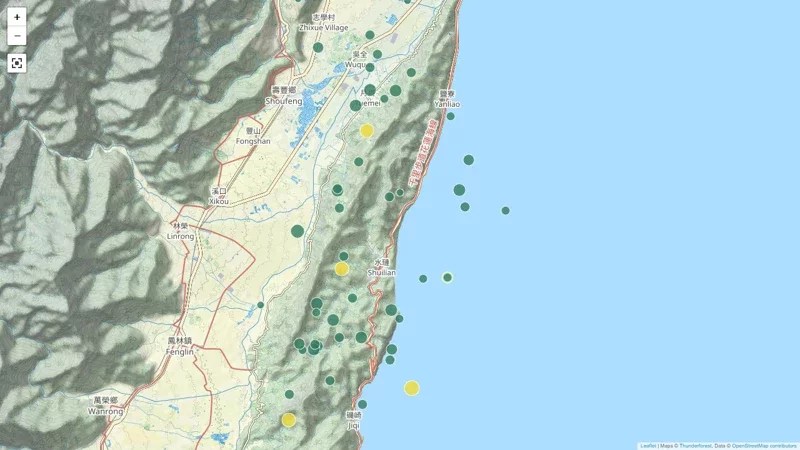The height and width of the screenshot is (450, 800).
Task: Toggle fullscreen map view
Action: click(x=17, y=63)
